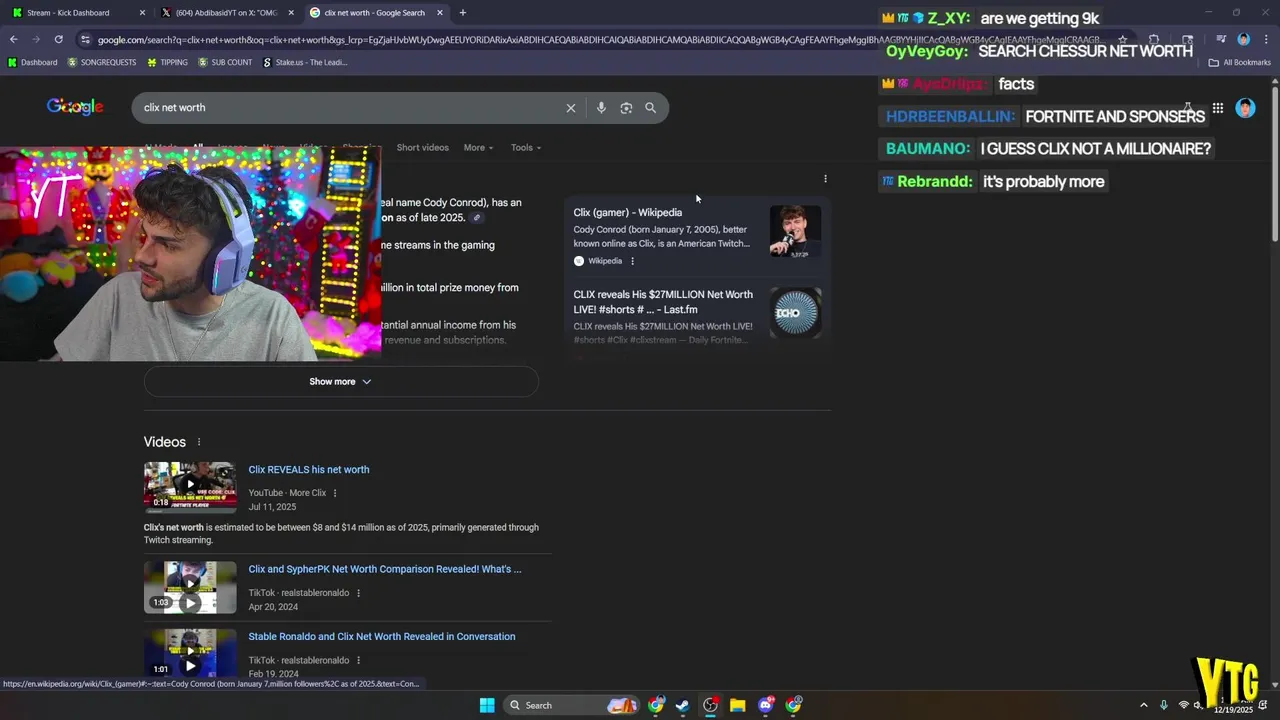The height and width of the screenshot is (720, 1280).
Task: Open 'Clix REVEALS his net worth' video link
Action: click(309, 470)
